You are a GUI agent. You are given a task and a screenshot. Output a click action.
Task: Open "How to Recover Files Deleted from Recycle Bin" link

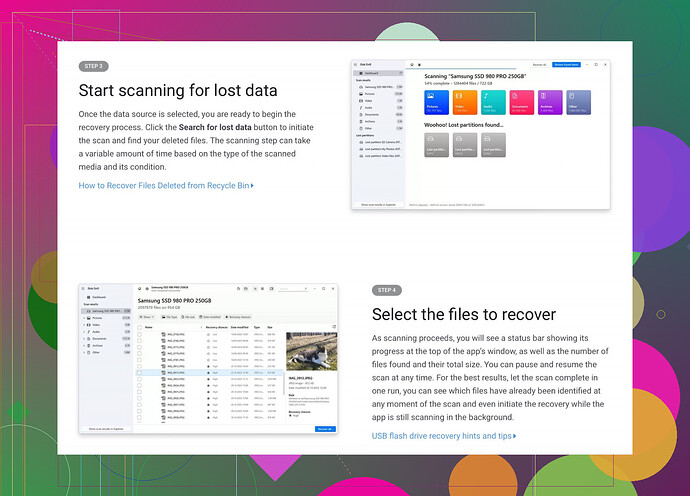pyautogui.click(x=165, y=185)
